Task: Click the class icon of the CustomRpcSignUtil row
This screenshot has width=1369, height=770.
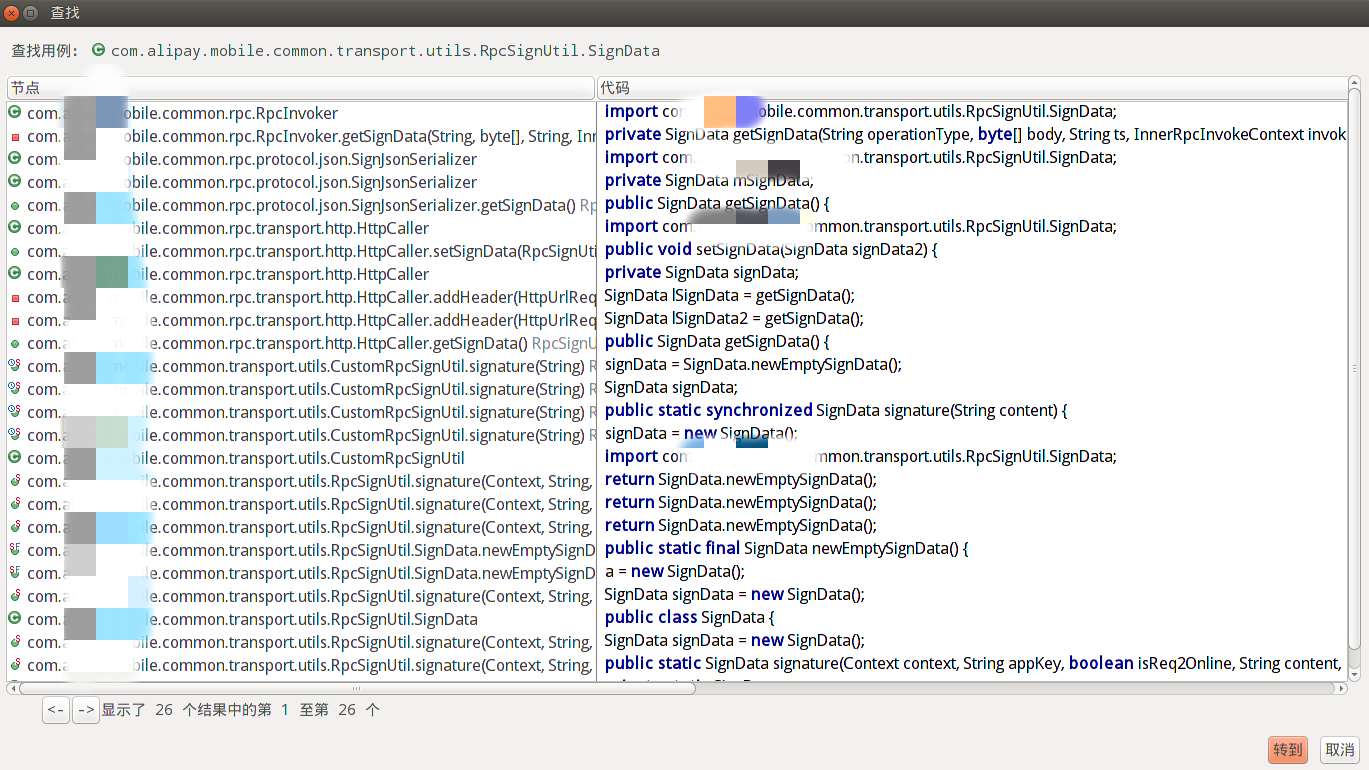Action: point(15,458)
